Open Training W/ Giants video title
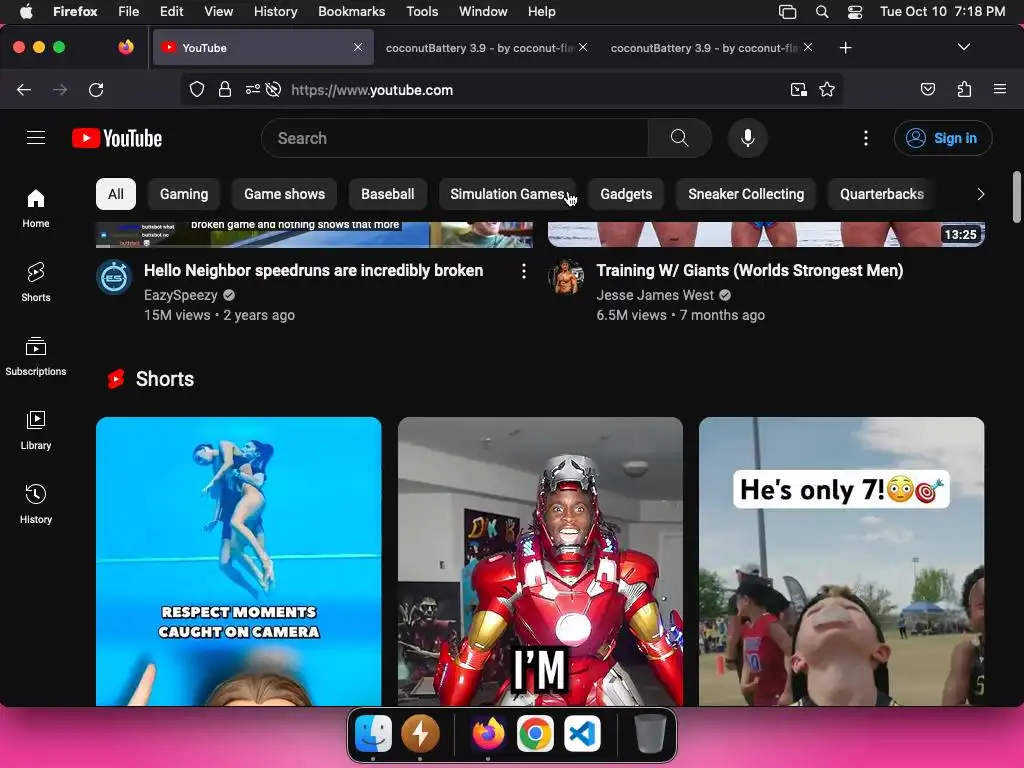 click(750, 270)
